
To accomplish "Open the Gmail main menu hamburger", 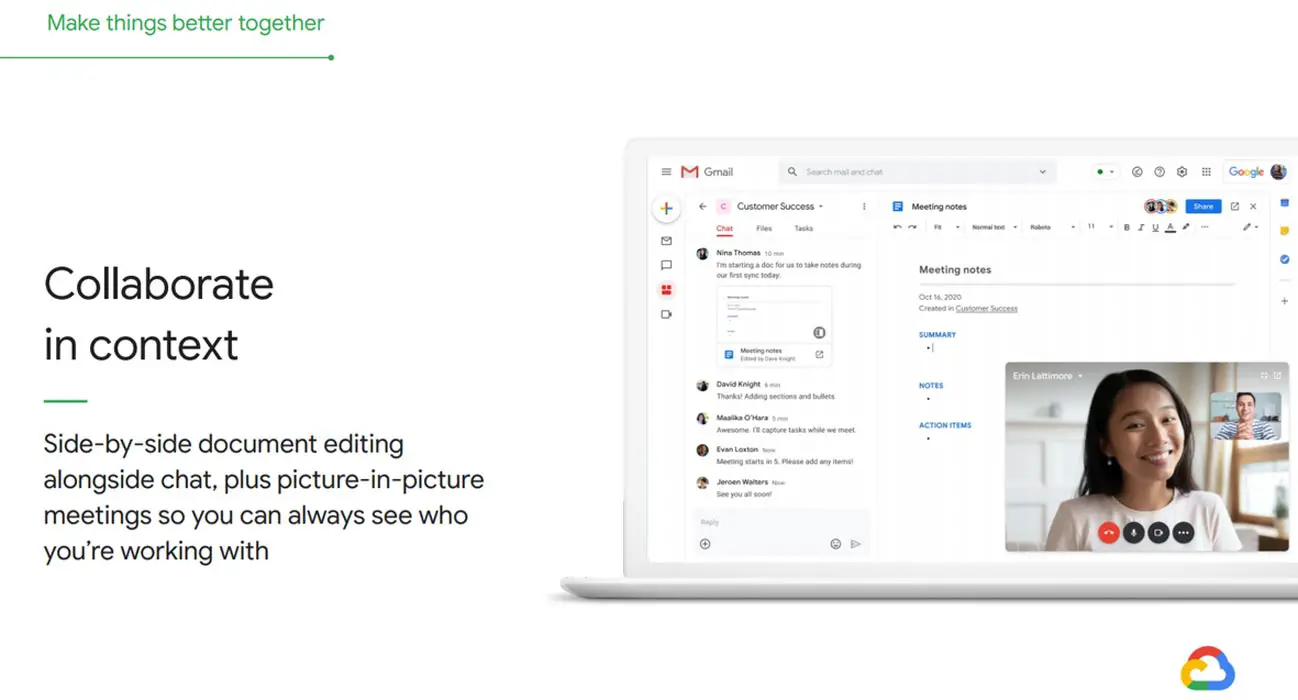I will point(666,172).
